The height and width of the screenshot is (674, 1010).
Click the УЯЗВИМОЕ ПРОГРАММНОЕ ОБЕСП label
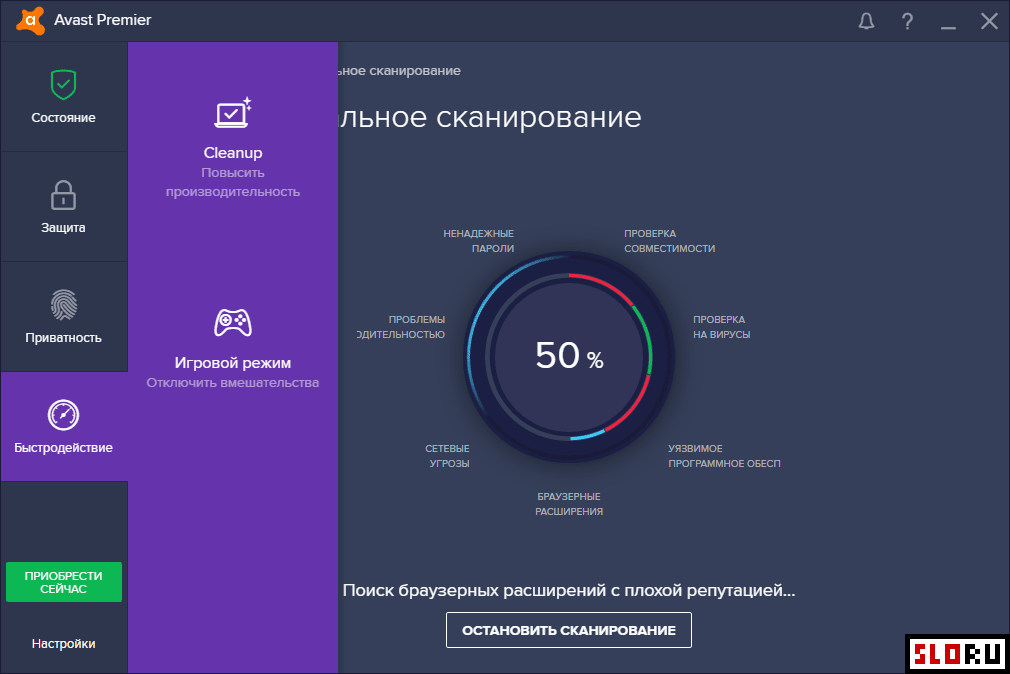click(x=724, y=456)
